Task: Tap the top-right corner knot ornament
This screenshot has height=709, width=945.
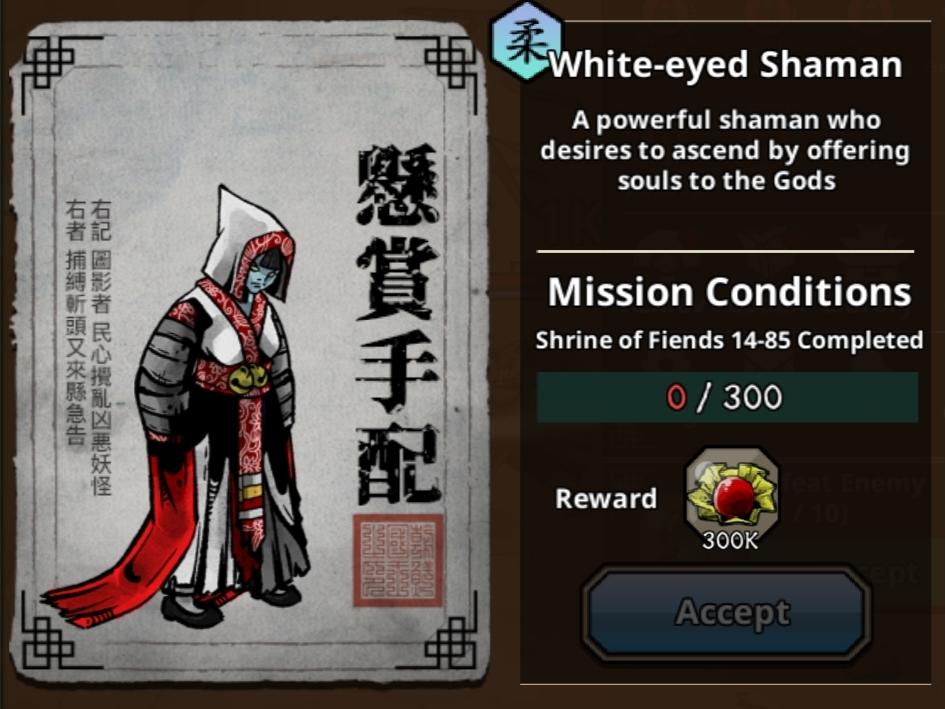Action: 450,65
